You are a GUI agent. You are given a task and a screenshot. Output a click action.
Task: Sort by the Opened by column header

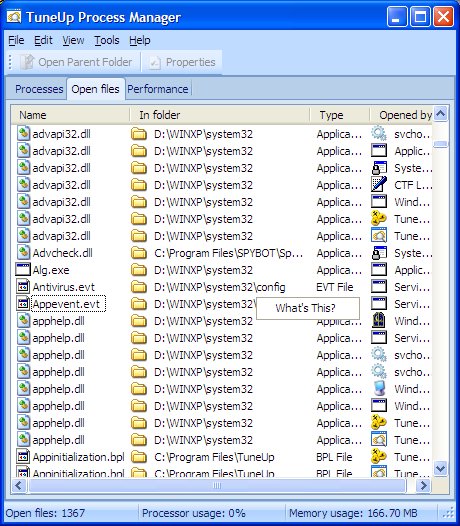click(x=401, y=115)
